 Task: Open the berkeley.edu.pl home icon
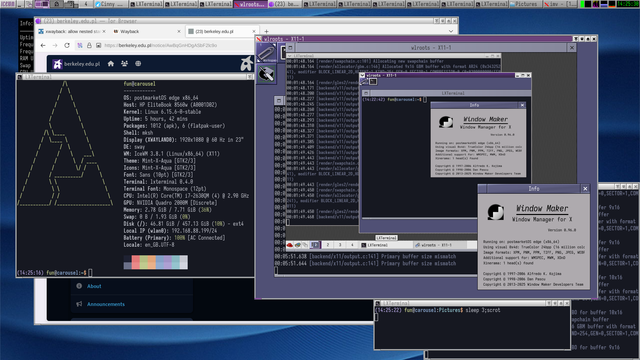click(x=111, y=64)
